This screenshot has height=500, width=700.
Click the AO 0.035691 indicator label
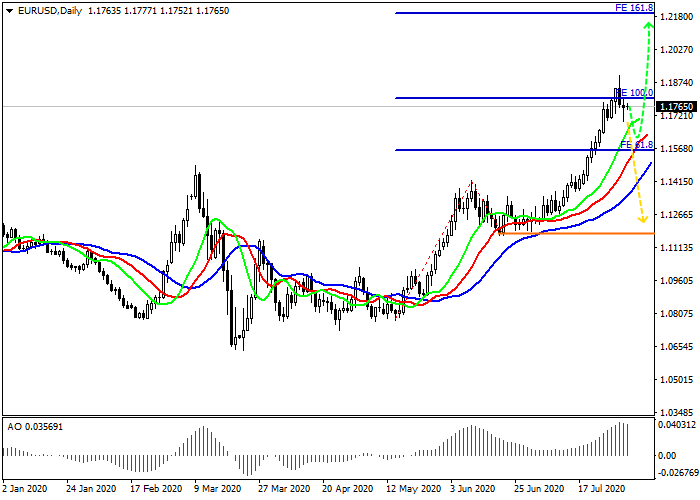pos(35,425)
